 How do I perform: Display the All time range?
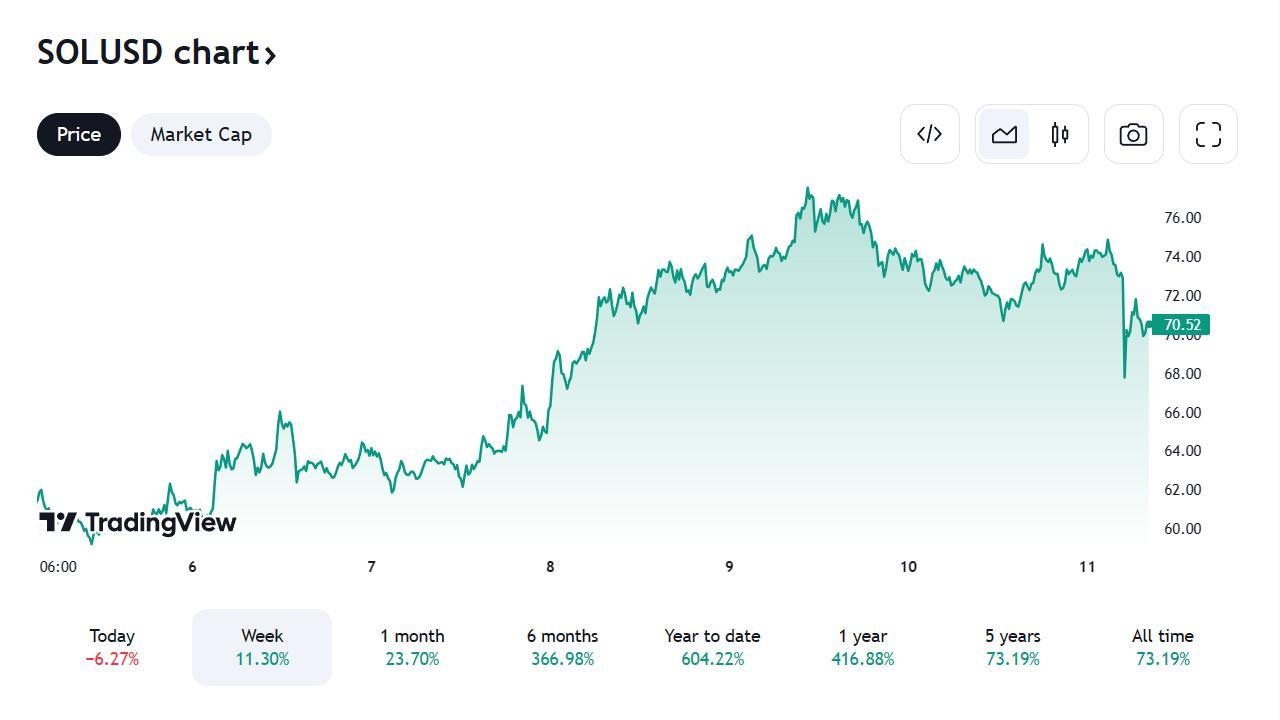pyautogui.click(x=1162, y=647)
